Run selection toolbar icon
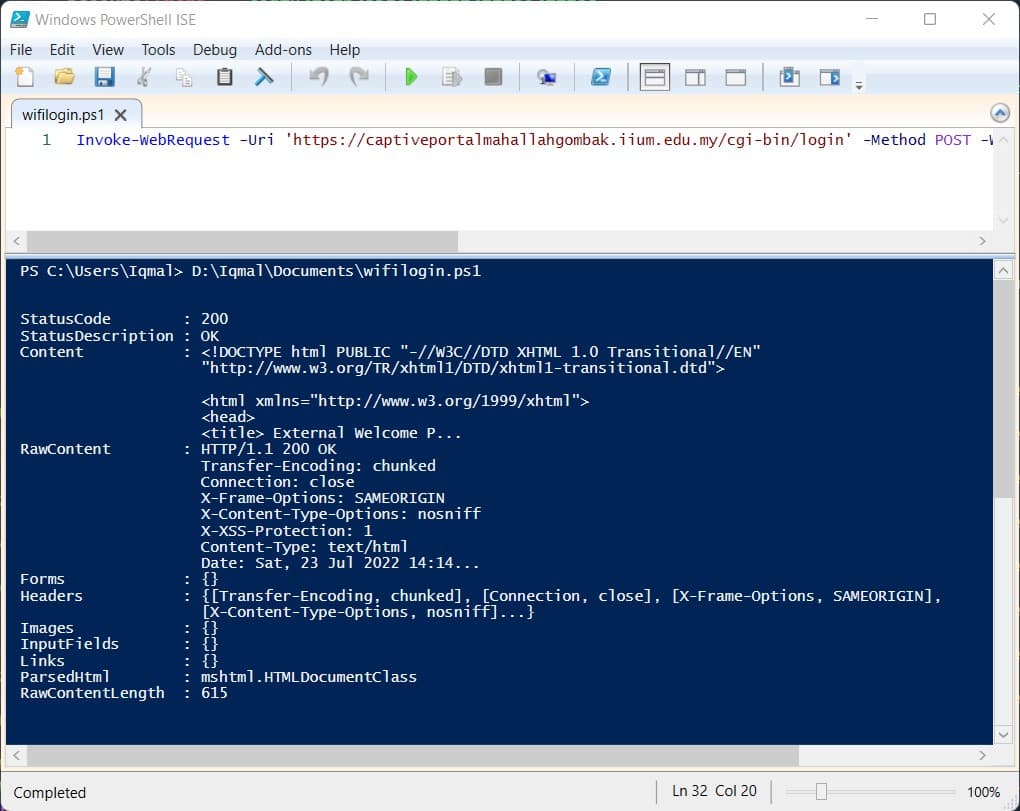 (x=451, y=77)
